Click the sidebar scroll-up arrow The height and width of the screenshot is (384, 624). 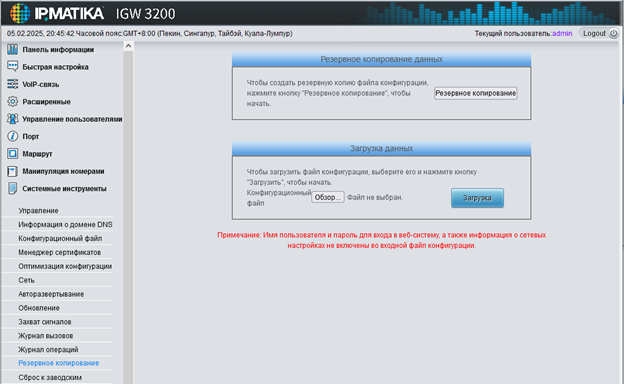[x=128, y=46]
